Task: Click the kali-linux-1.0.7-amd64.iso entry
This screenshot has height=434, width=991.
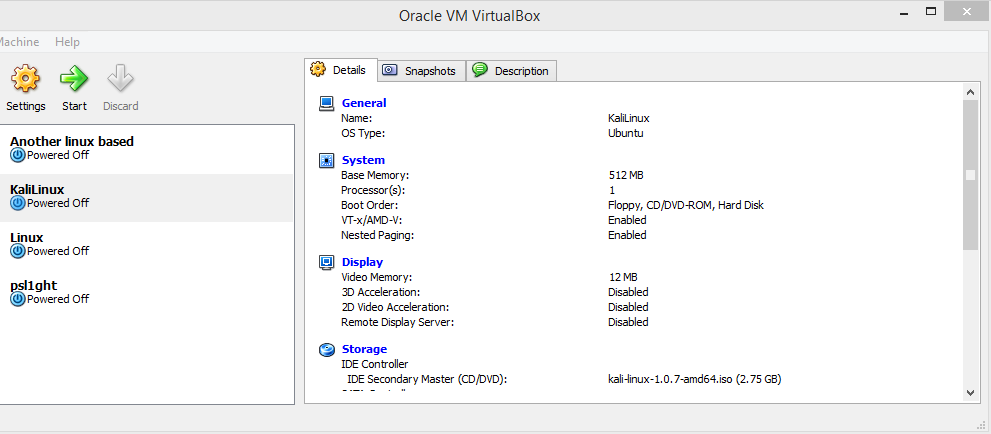Action: pyautogui.click(x=695, y=379)
